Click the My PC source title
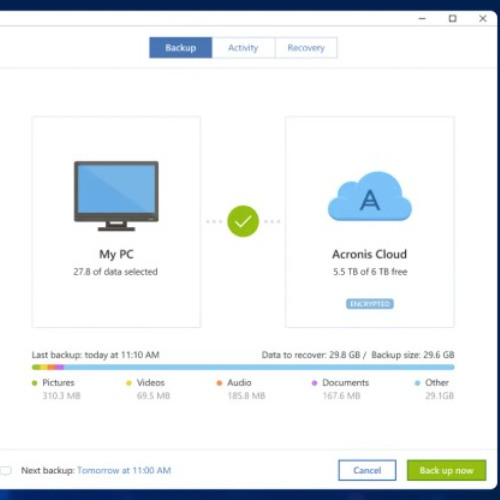The height and width of the screenshot is (500, 500). [116, 254]
